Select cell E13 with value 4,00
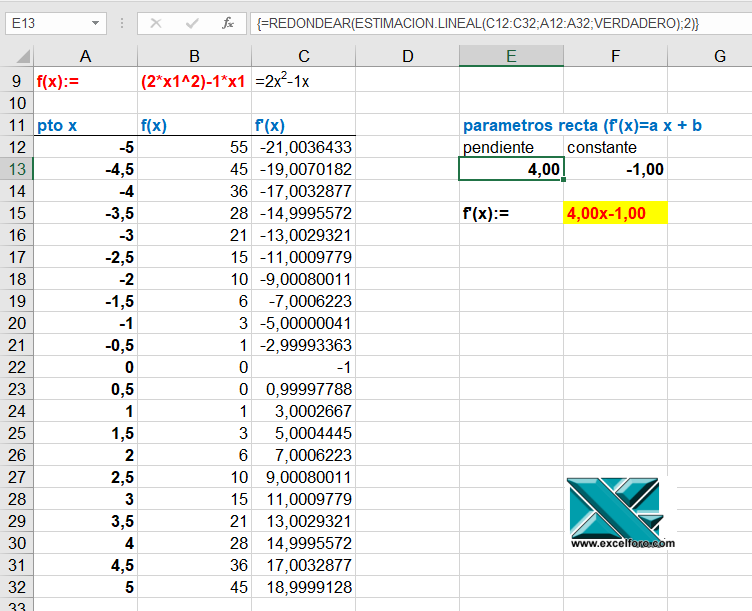This screenshot has width=752, height=611. [511, 169]
